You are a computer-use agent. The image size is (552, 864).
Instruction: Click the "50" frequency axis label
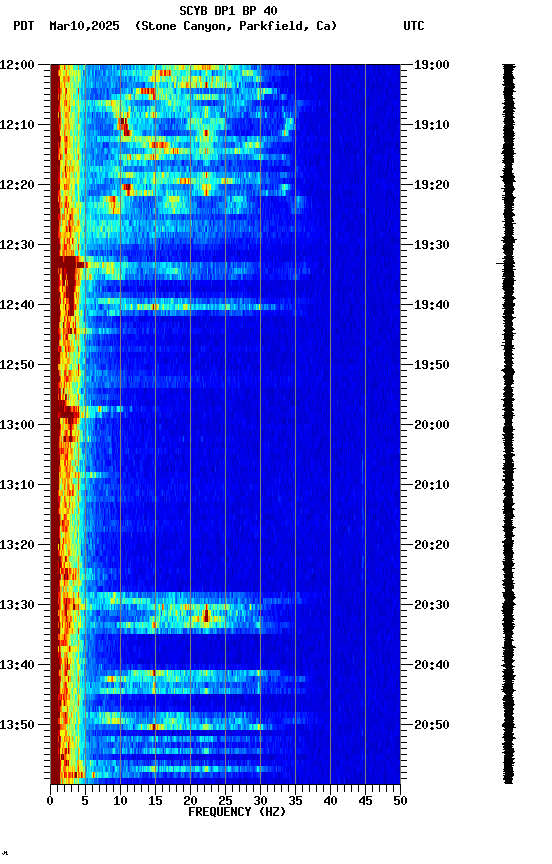pyautogui.click(x=400, y=801)
